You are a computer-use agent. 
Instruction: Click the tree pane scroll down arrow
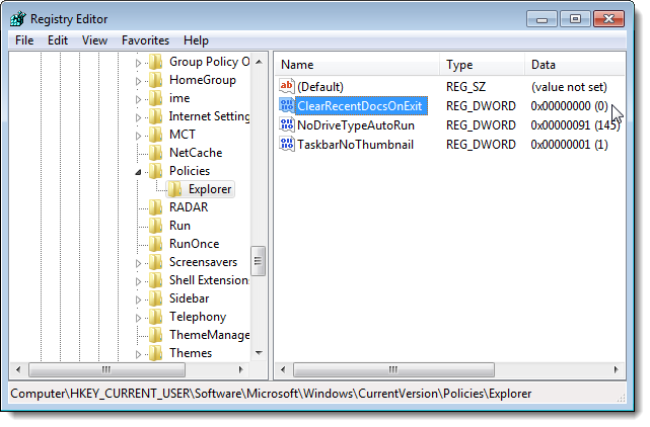click(259, 353)
